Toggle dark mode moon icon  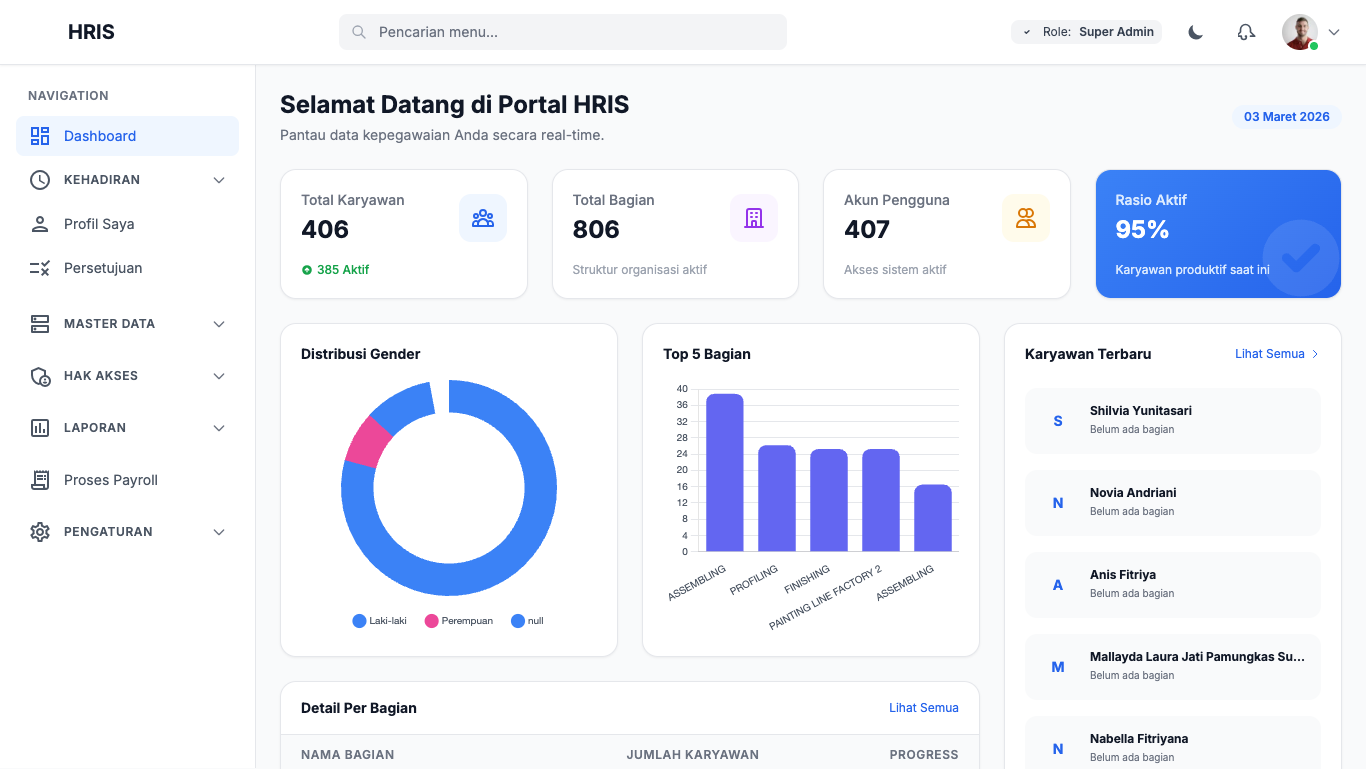(x=1195, y=32)
